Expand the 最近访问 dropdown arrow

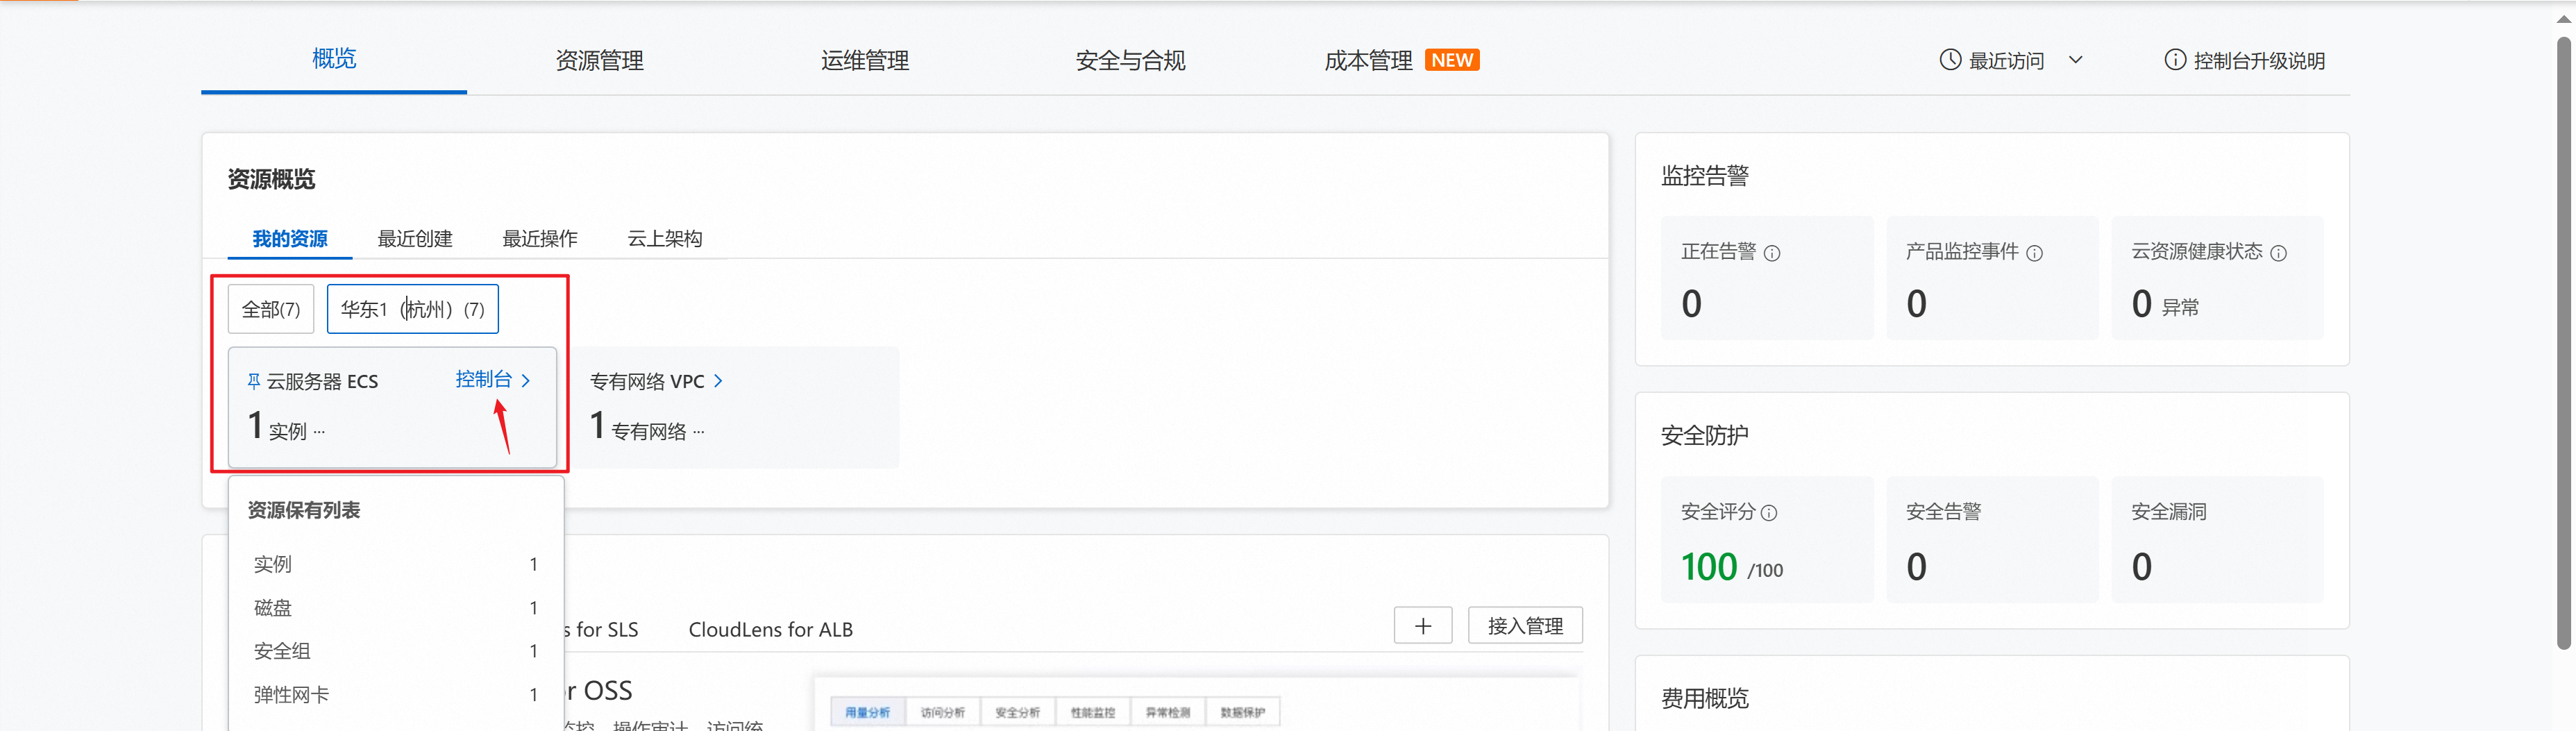click(2075, 60)
